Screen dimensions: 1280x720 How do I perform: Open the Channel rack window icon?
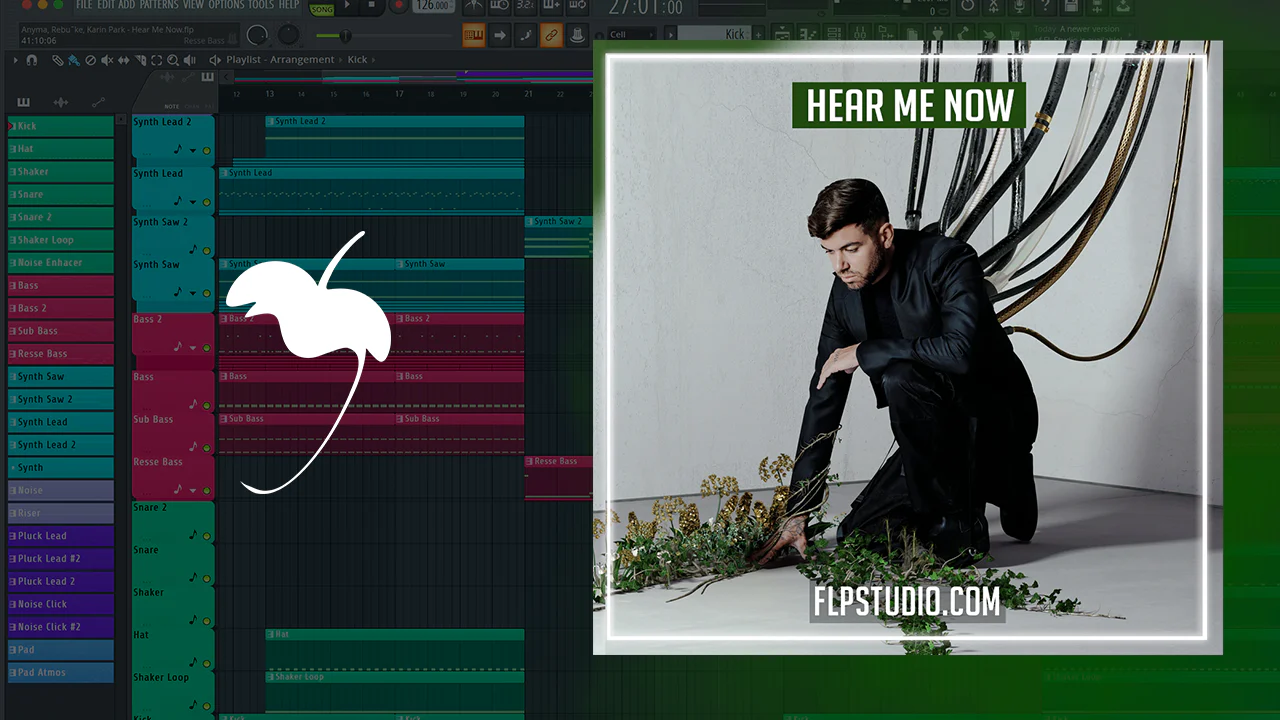833,34
